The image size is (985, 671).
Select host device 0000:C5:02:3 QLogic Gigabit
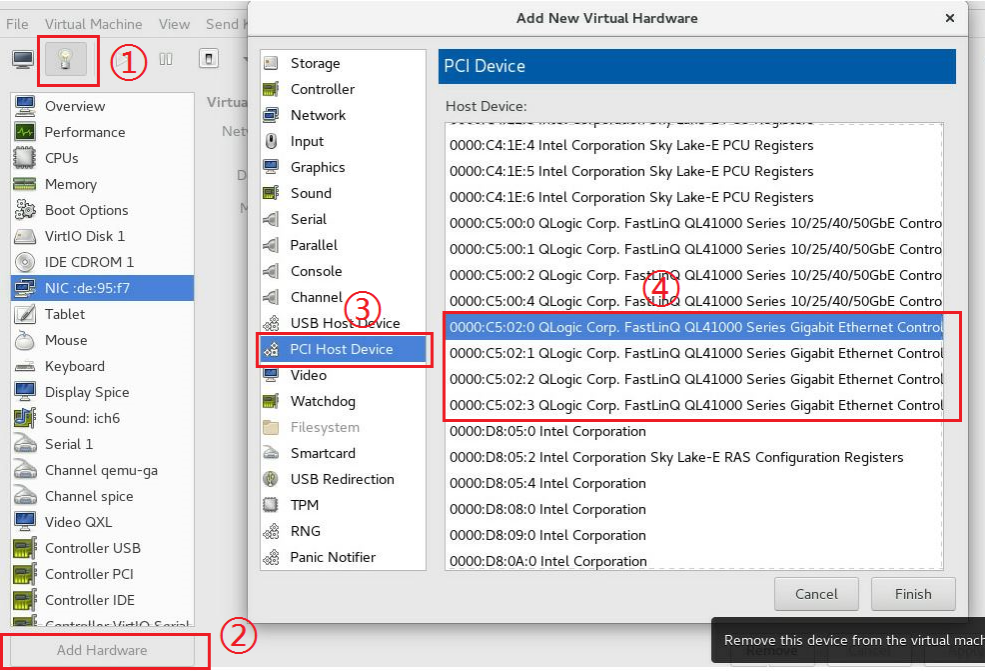(694, 405)
